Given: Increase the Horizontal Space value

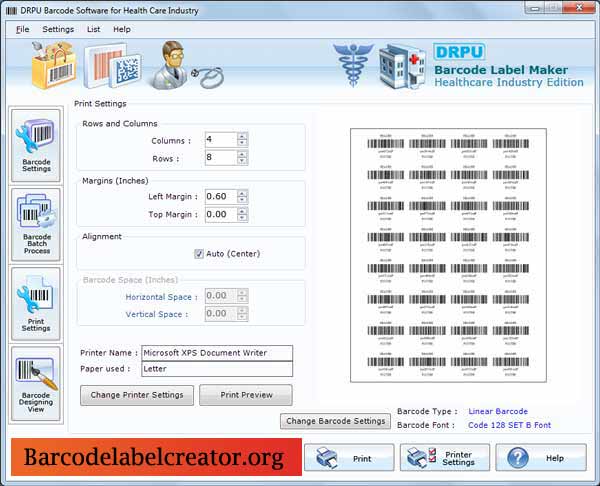Looking at the screenshot, I should [242, 292].
